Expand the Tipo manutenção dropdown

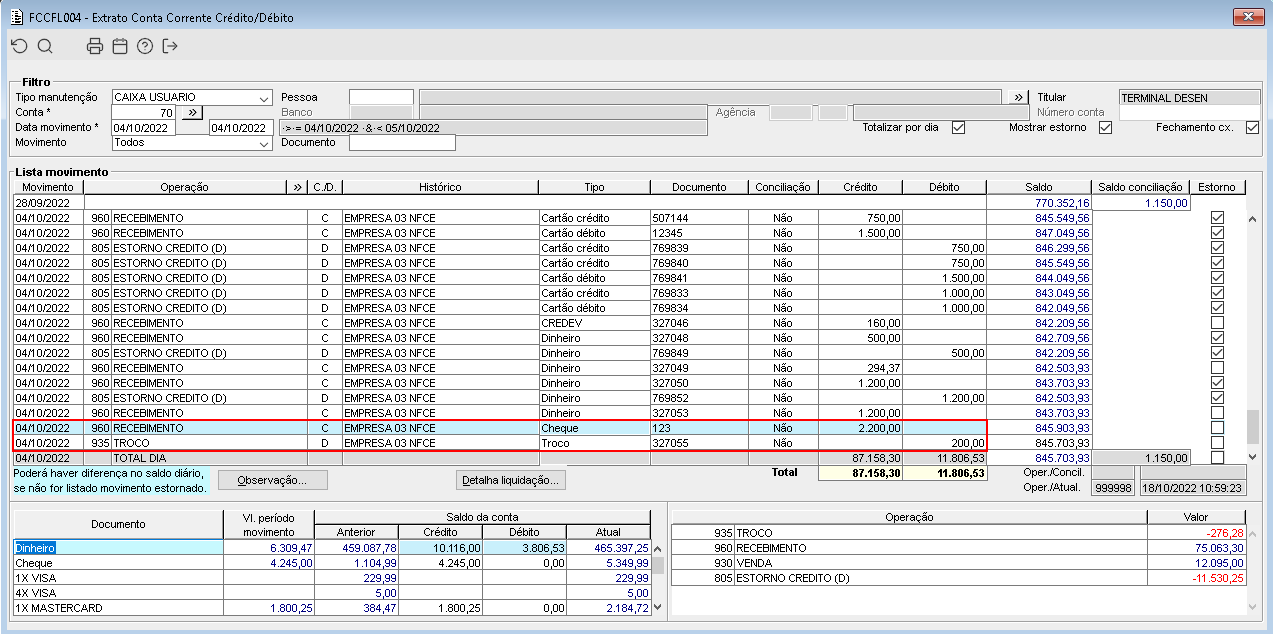tap(264, 98)
